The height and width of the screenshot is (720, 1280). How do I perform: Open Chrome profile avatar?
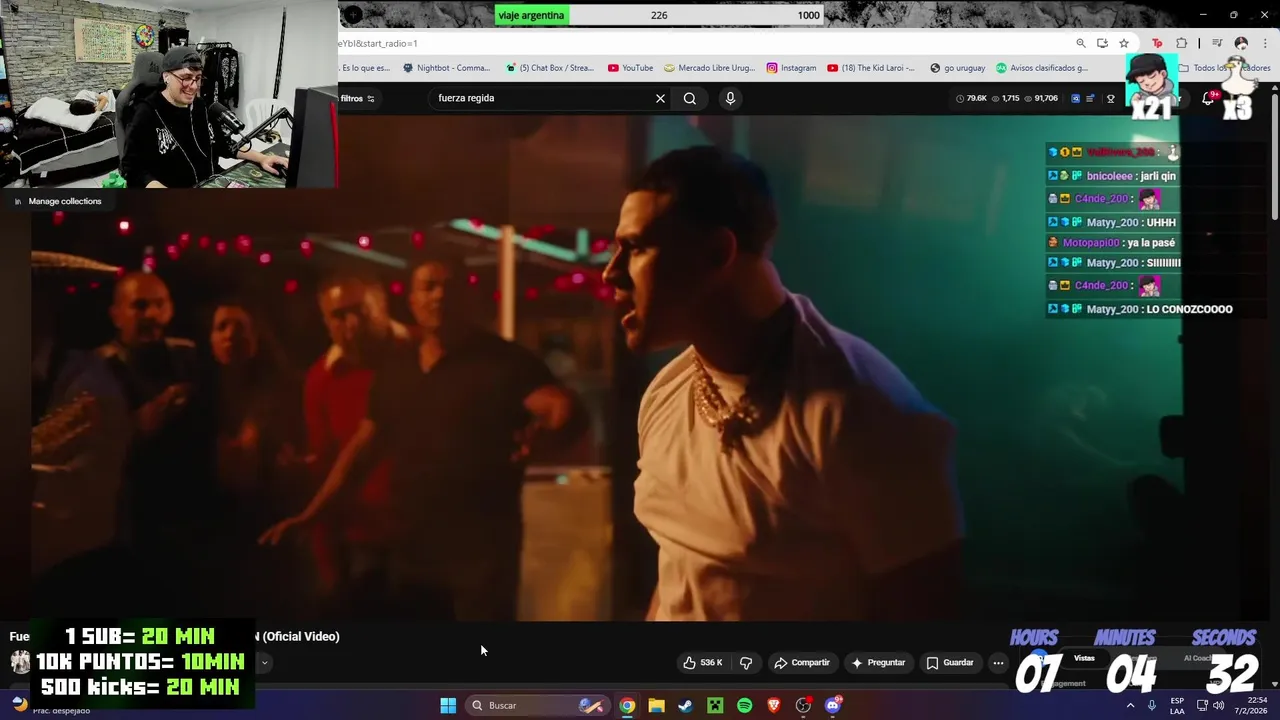coord(1241,43)
